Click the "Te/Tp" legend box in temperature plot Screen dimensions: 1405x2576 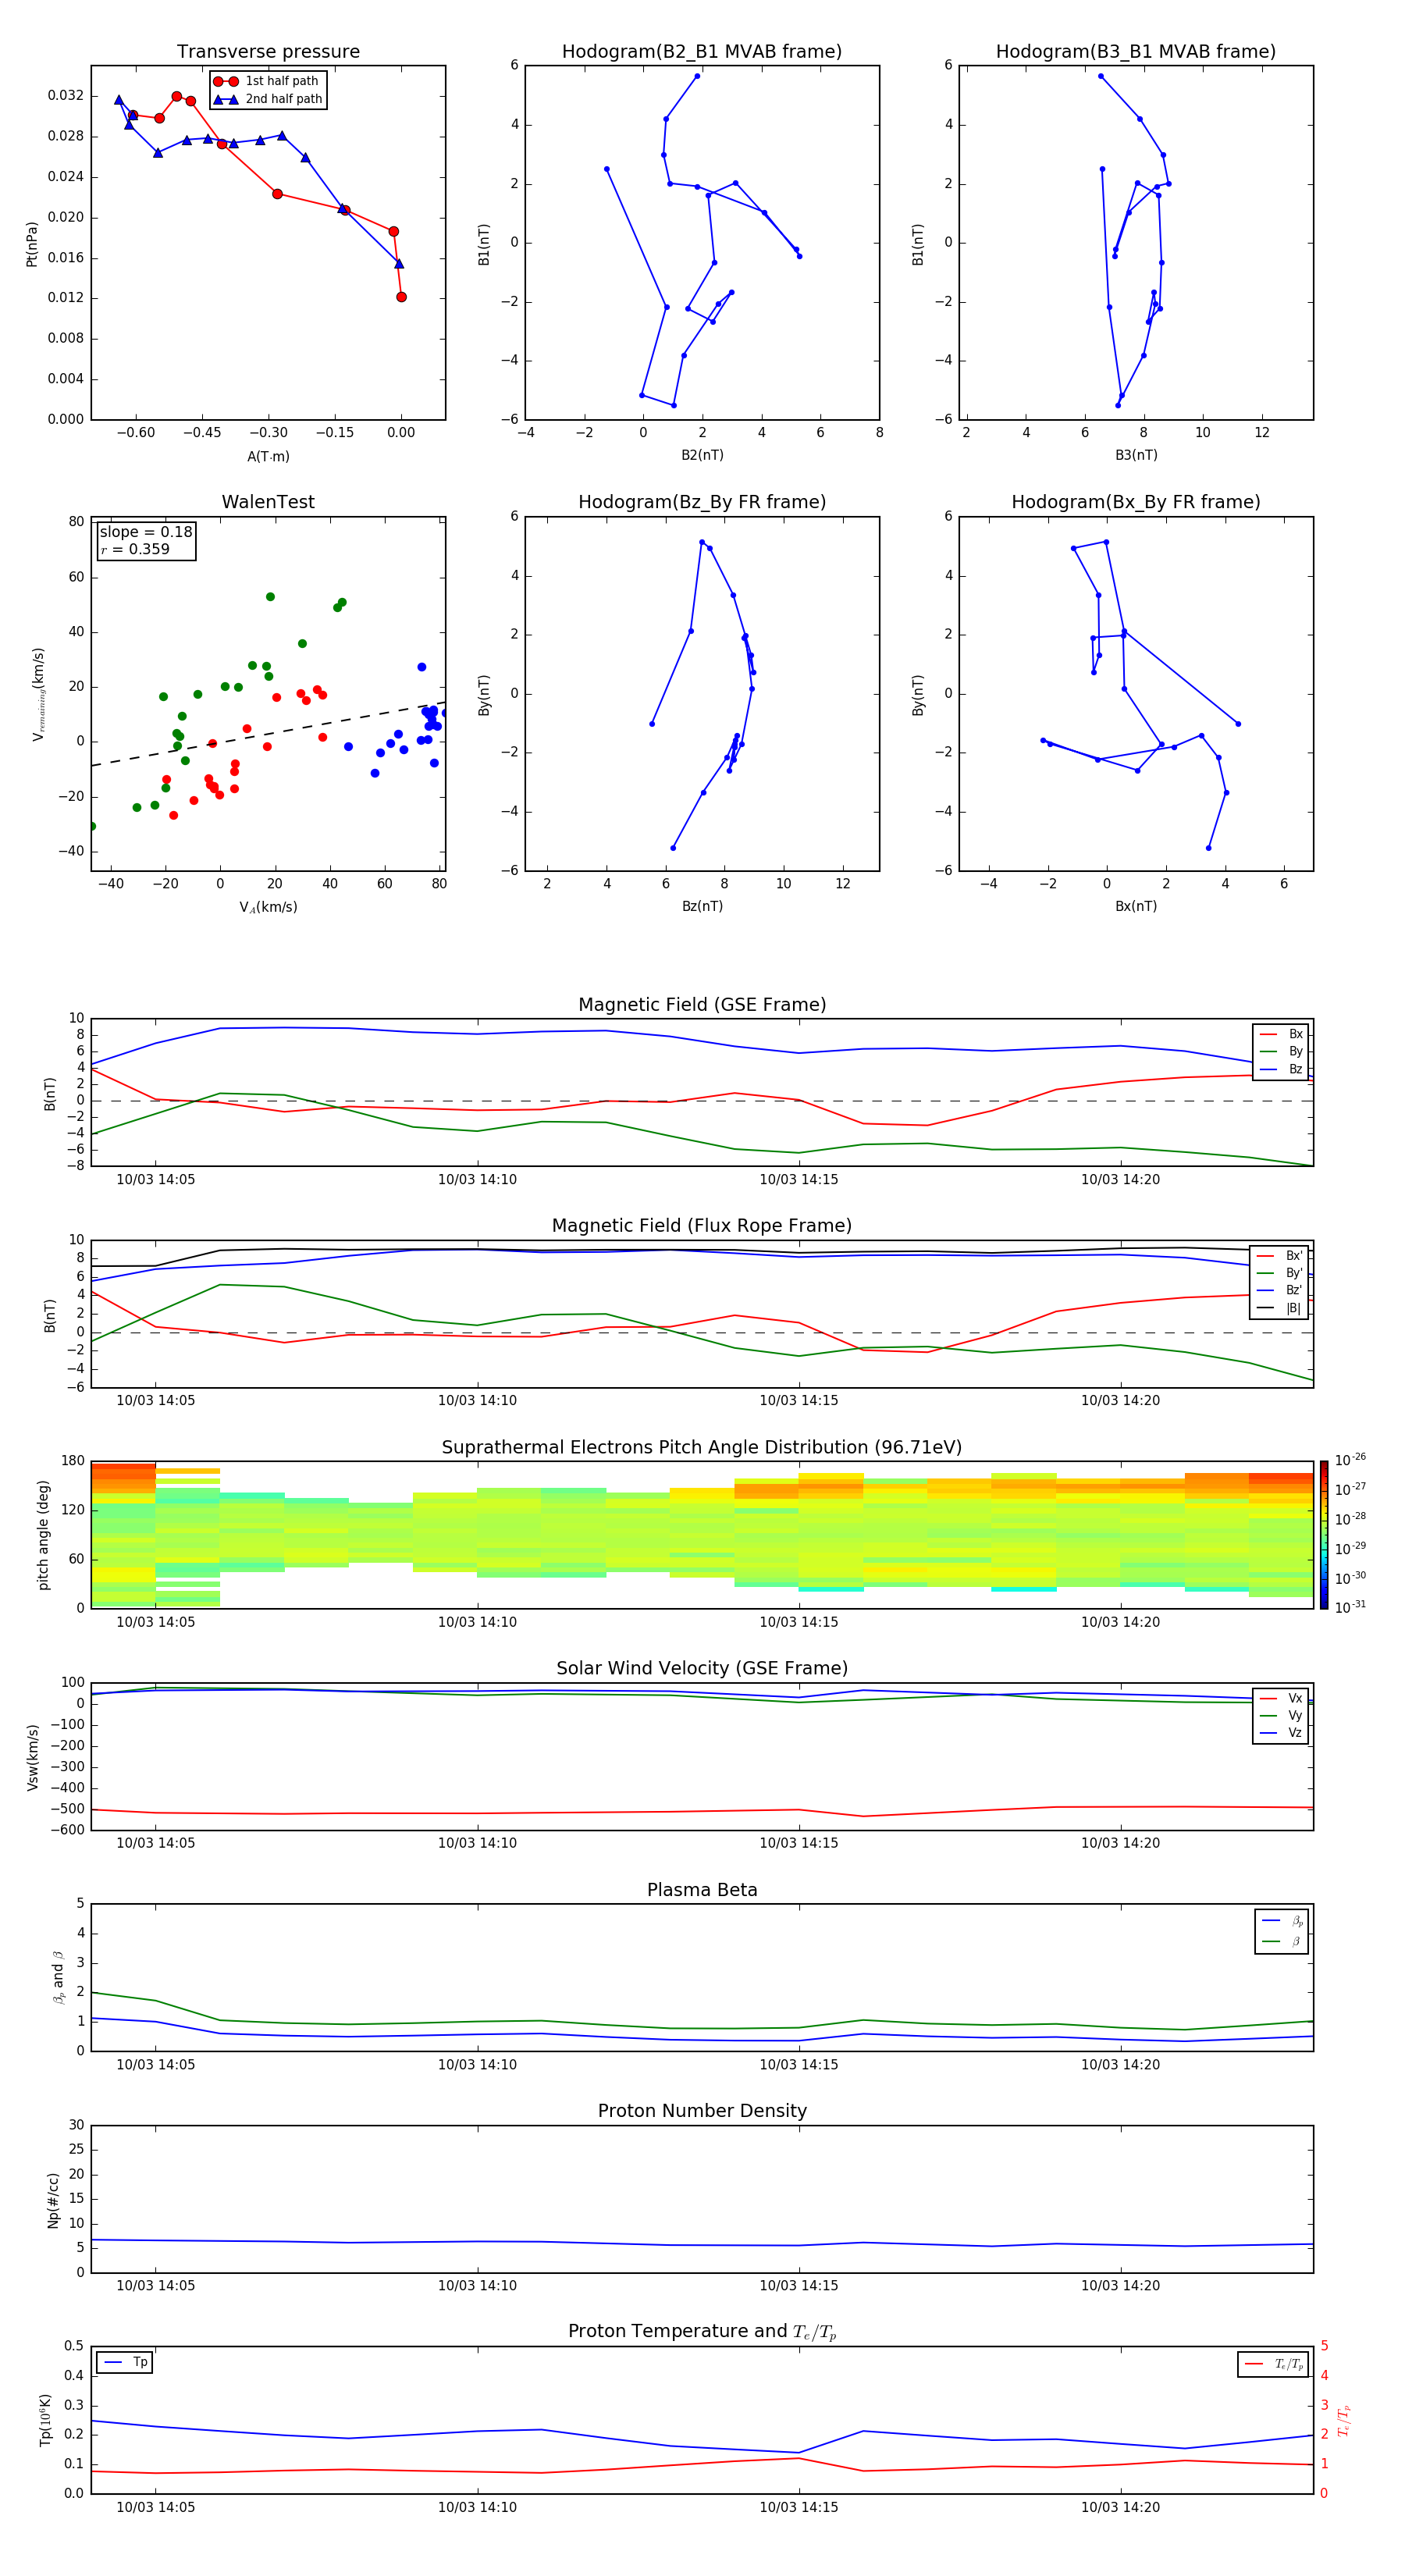(x=1273, y=2364)
